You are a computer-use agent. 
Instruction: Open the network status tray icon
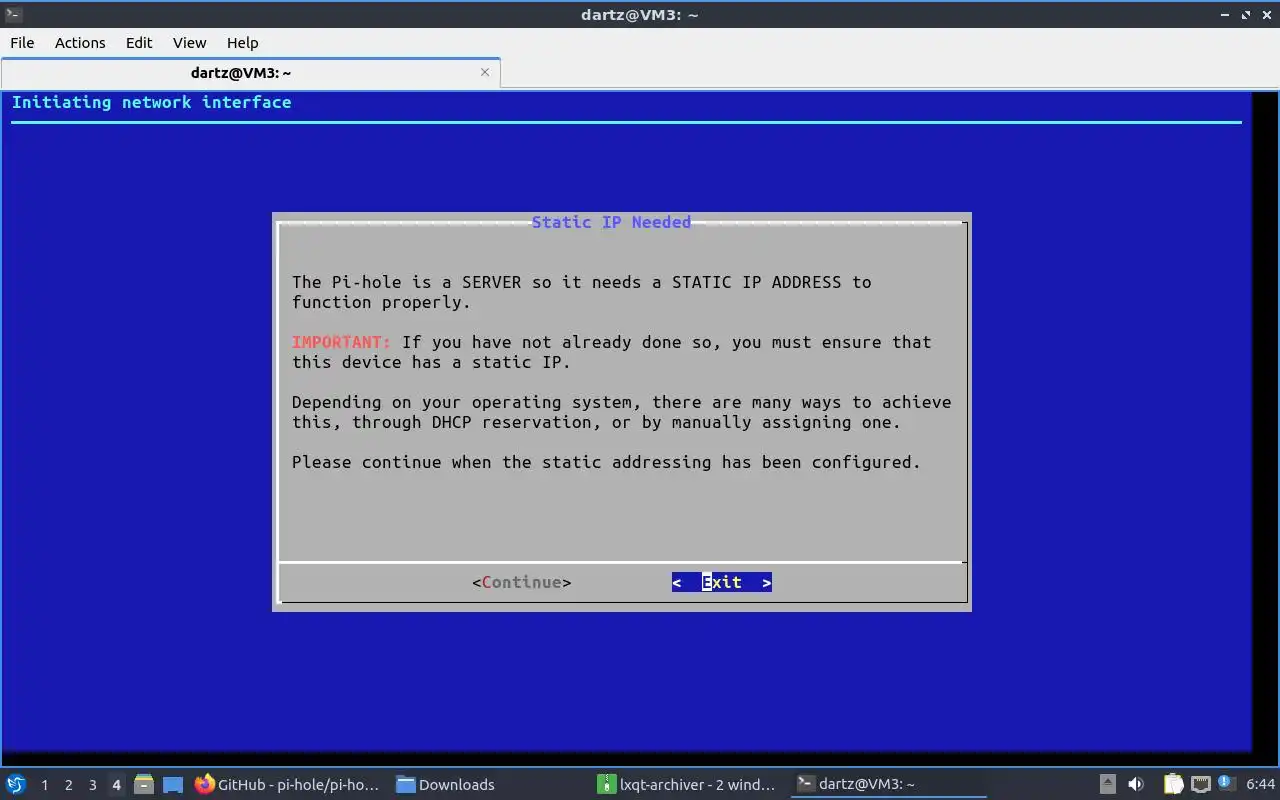pyautogui.click(x=1200, y=784)
